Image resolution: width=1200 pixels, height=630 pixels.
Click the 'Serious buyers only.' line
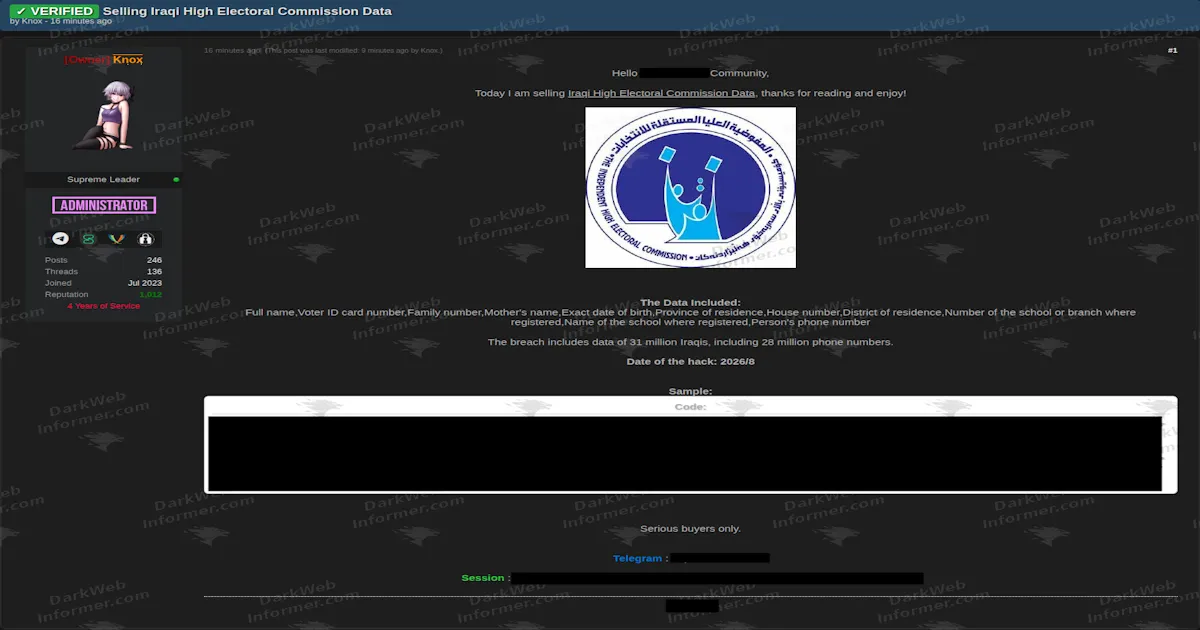point(690,528)
